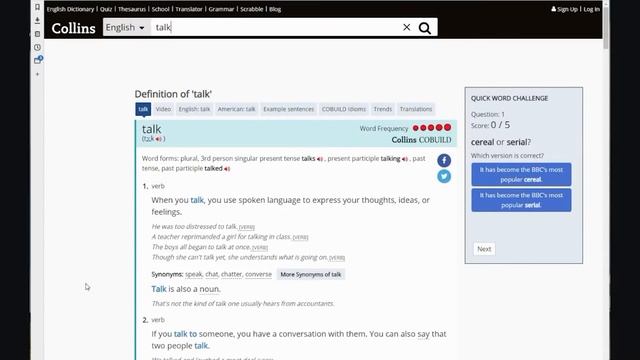This screenshot has width=640, height=360.
Task: Open the synonym link 'converse'
Action: pyautogui.click(x=258, y=274)
